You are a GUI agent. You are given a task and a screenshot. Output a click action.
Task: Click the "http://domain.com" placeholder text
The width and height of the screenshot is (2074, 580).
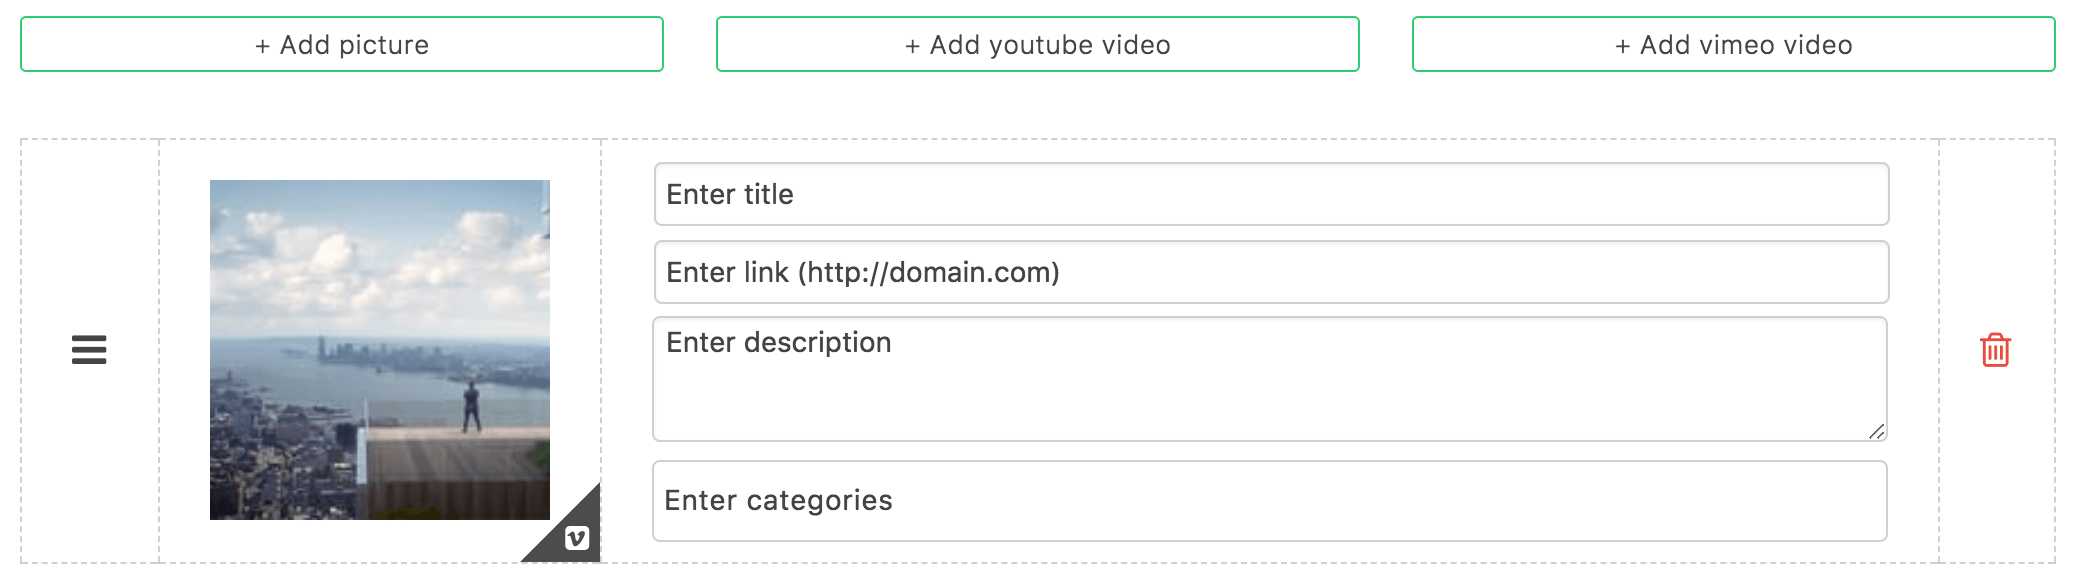click(928, 272)
